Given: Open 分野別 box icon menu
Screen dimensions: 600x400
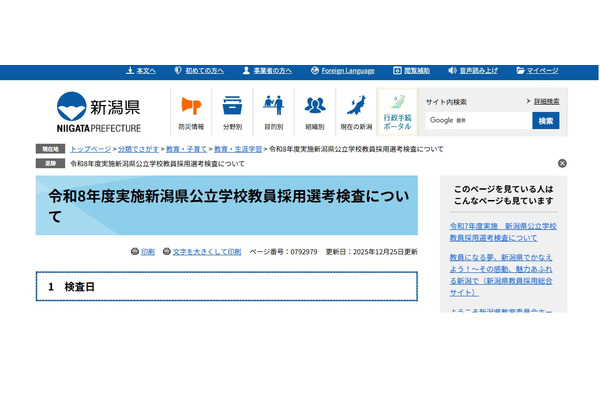Looking at the screenshot, I should click(x=232, y=112).
